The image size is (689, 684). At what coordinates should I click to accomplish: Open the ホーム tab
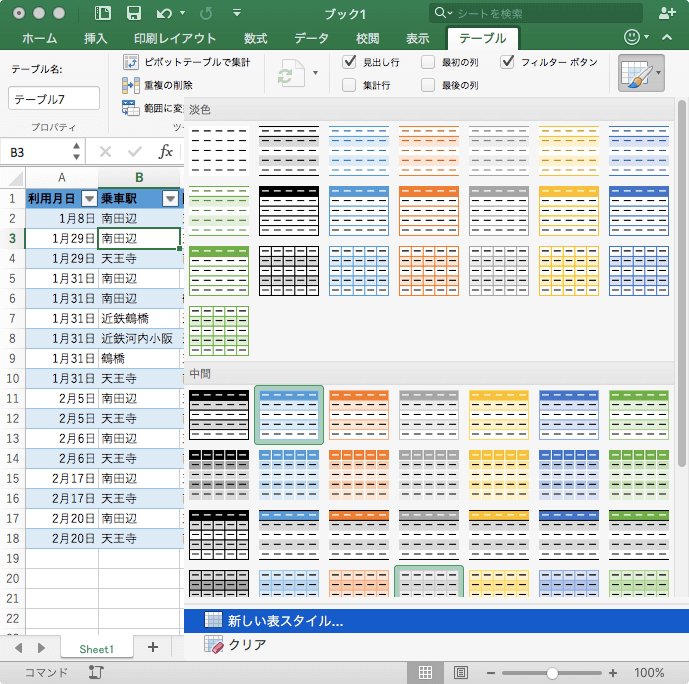click(x=40, y=39)
